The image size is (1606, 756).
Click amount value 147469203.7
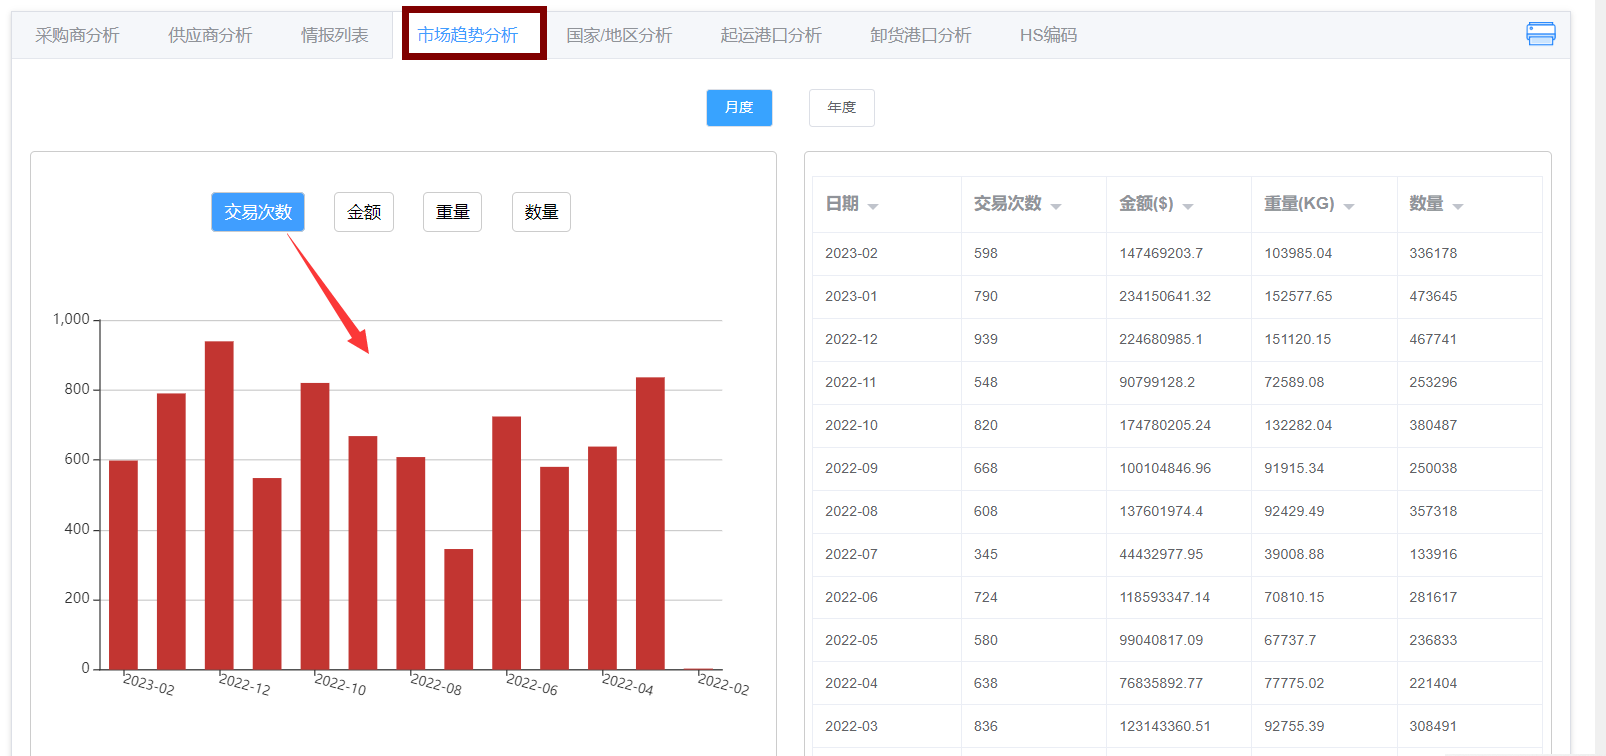[1161, 253]
